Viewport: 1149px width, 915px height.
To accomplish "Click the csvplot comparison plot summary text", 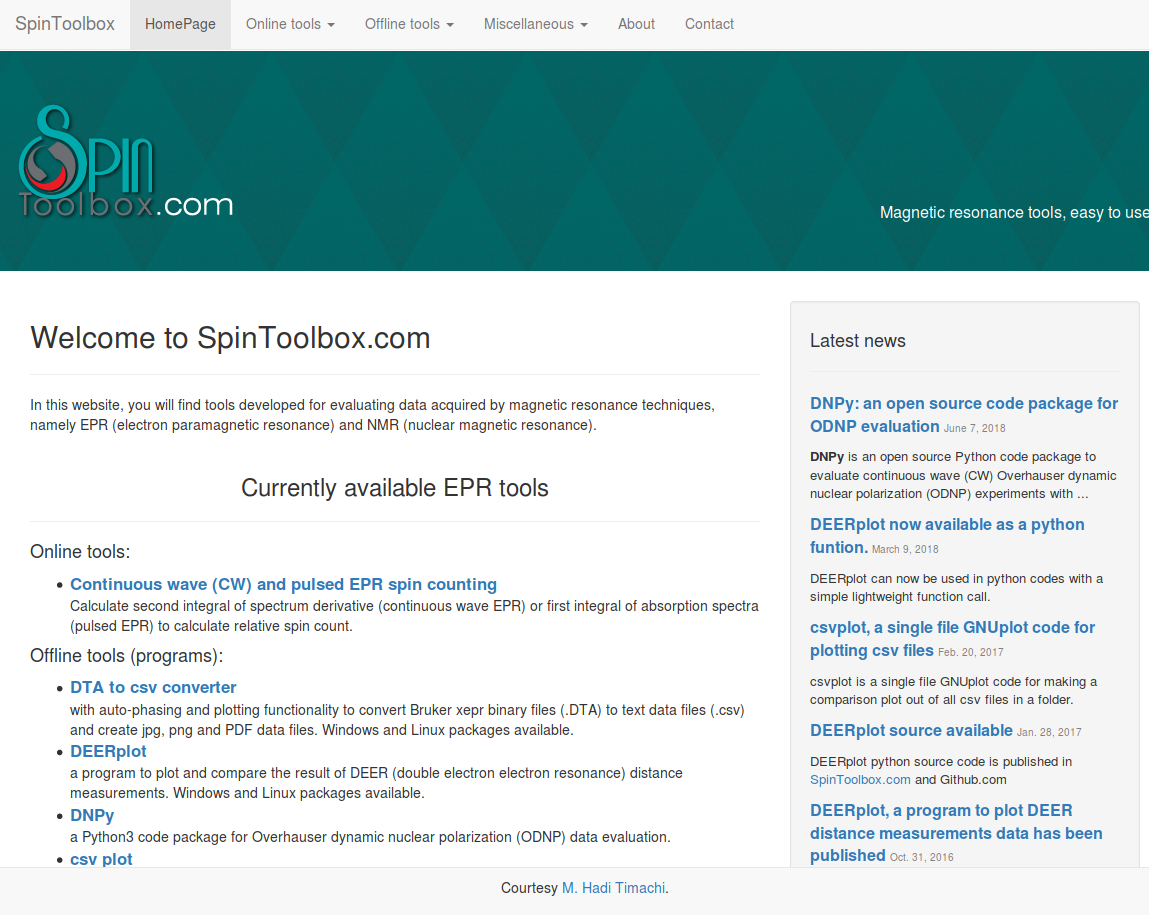I will click(953, 691).
